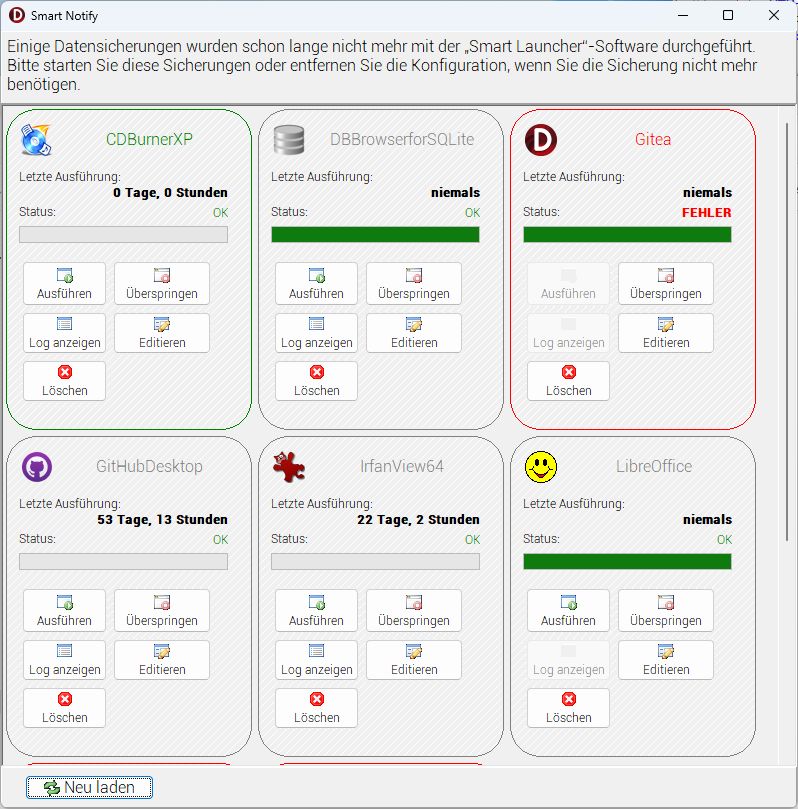The height and width of the screenshot is (809, 798).
Task: Click the Gitea card logo icon
Action: click(541, 139)
